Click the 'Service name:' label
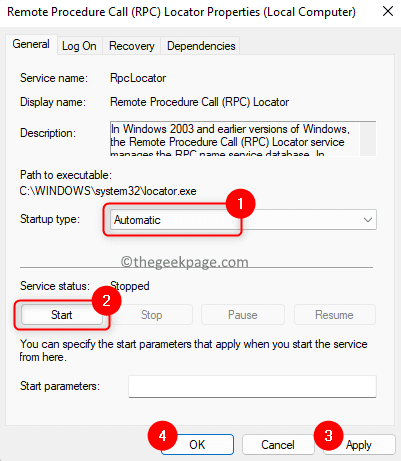The height and width of the screenshot is (461, 401). coord(54,78)
